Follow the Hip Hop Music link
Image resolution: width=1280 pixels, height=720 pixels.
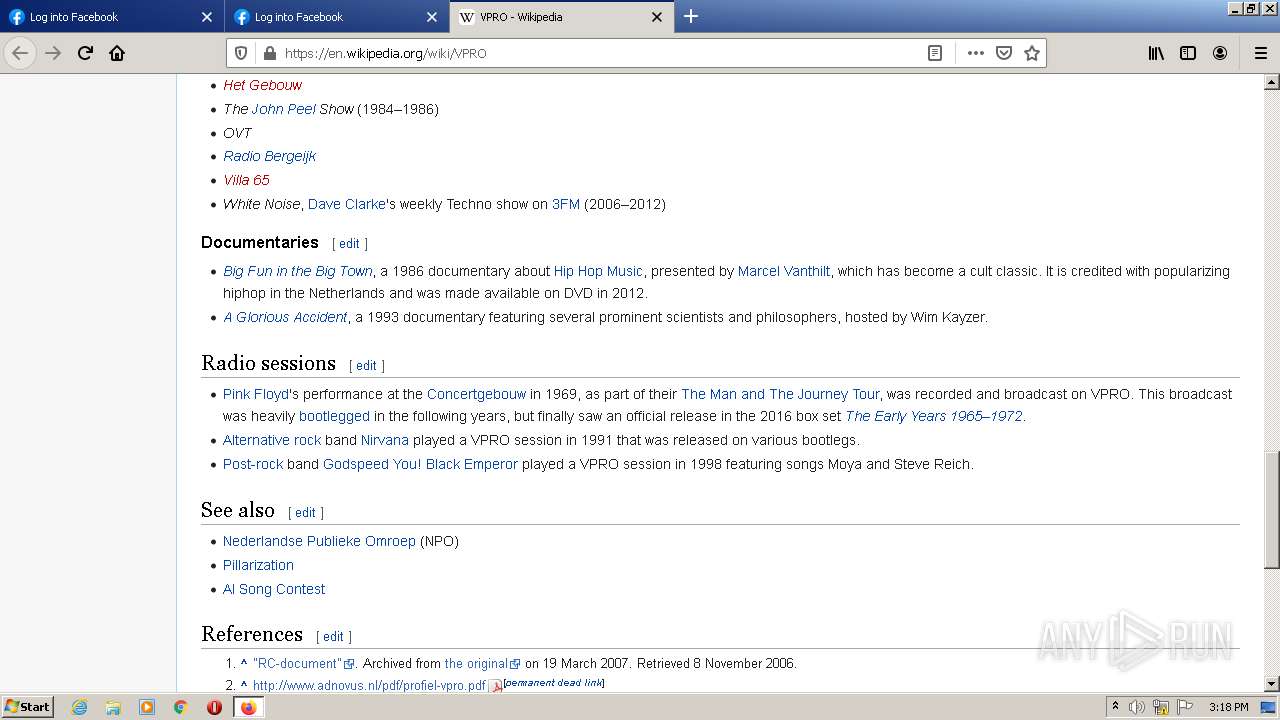point(598,271)
